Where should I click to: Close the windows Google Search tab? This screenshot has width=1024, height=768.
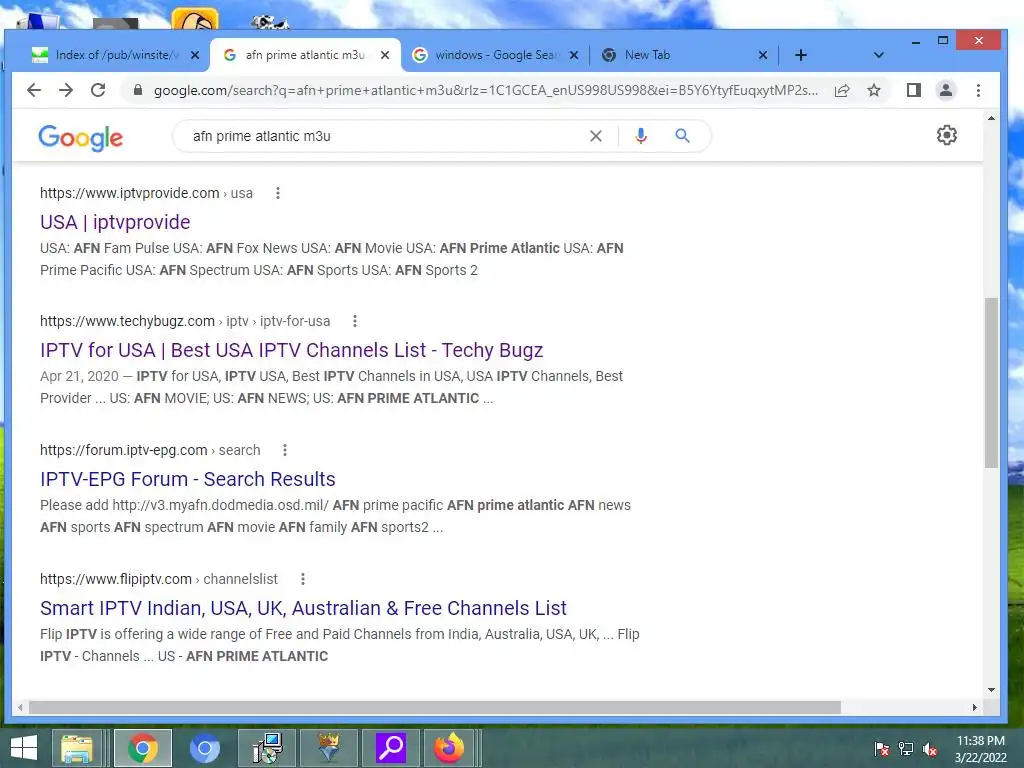(x=574, y=56)
